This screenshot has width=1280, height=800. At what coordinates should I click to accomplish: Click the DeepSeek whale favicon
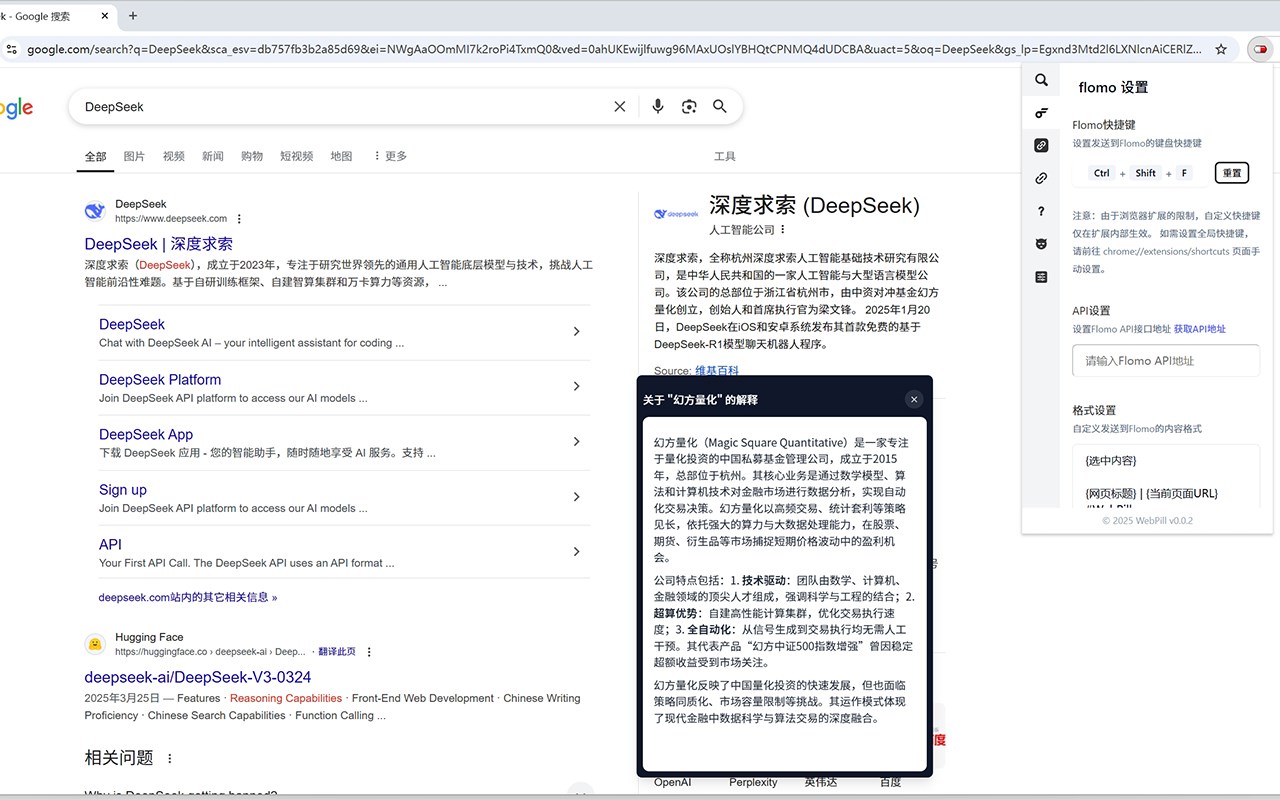95,211
